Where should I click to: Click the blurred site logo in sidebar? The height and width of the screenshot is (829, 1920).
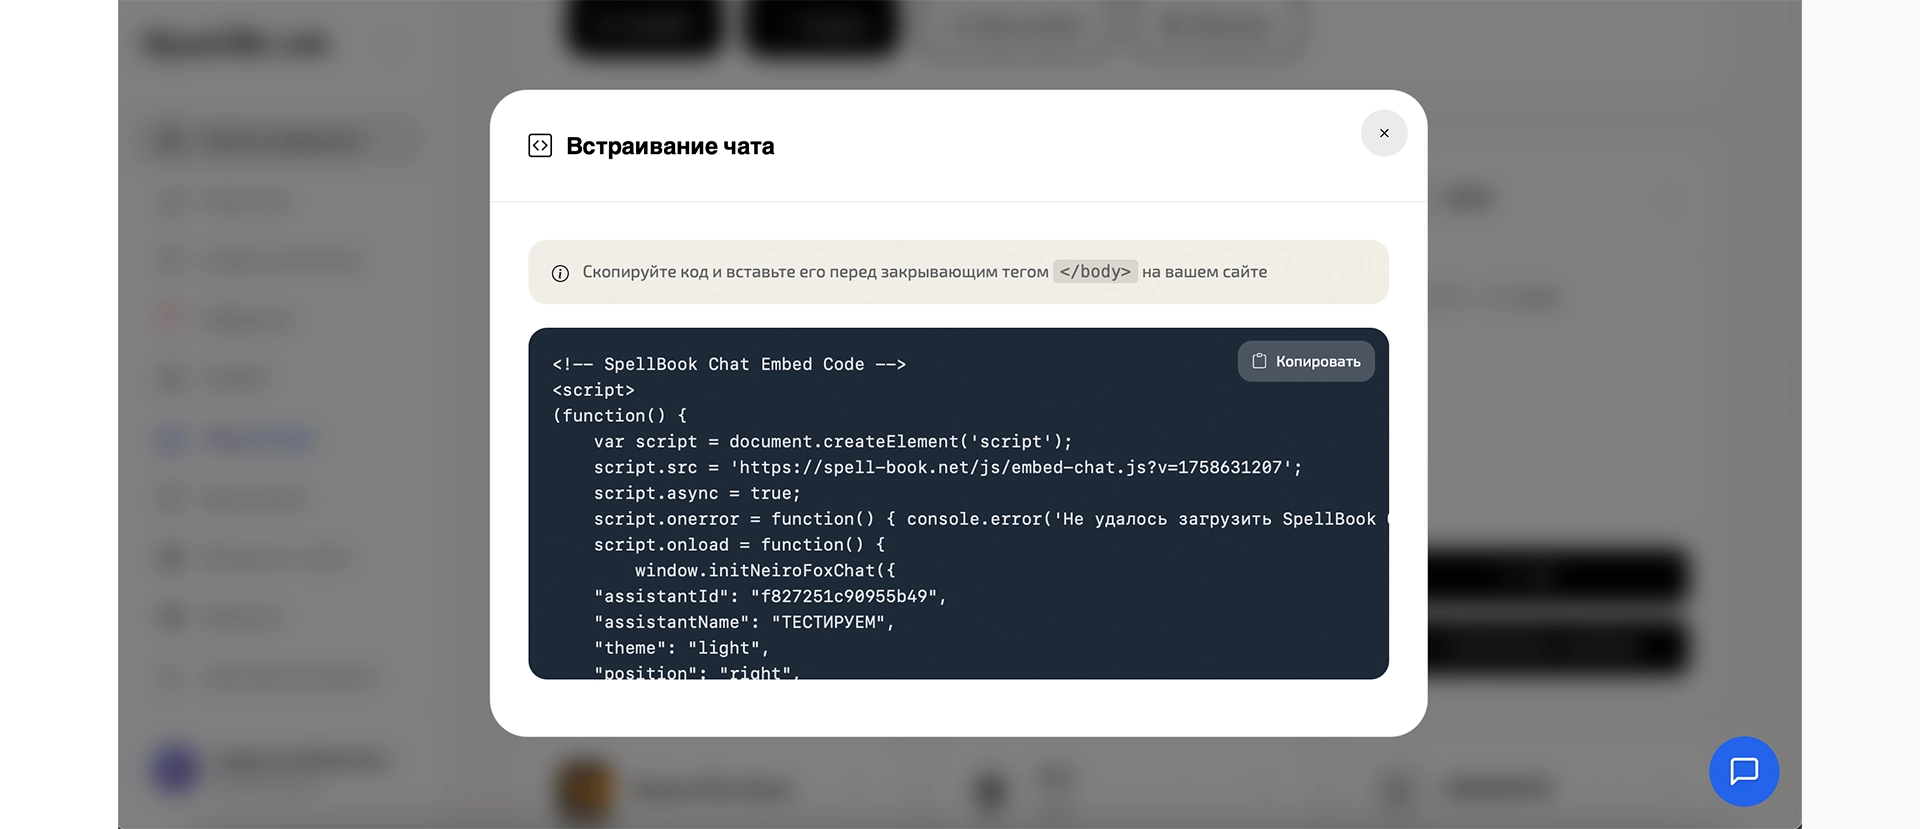click(238, 44)
